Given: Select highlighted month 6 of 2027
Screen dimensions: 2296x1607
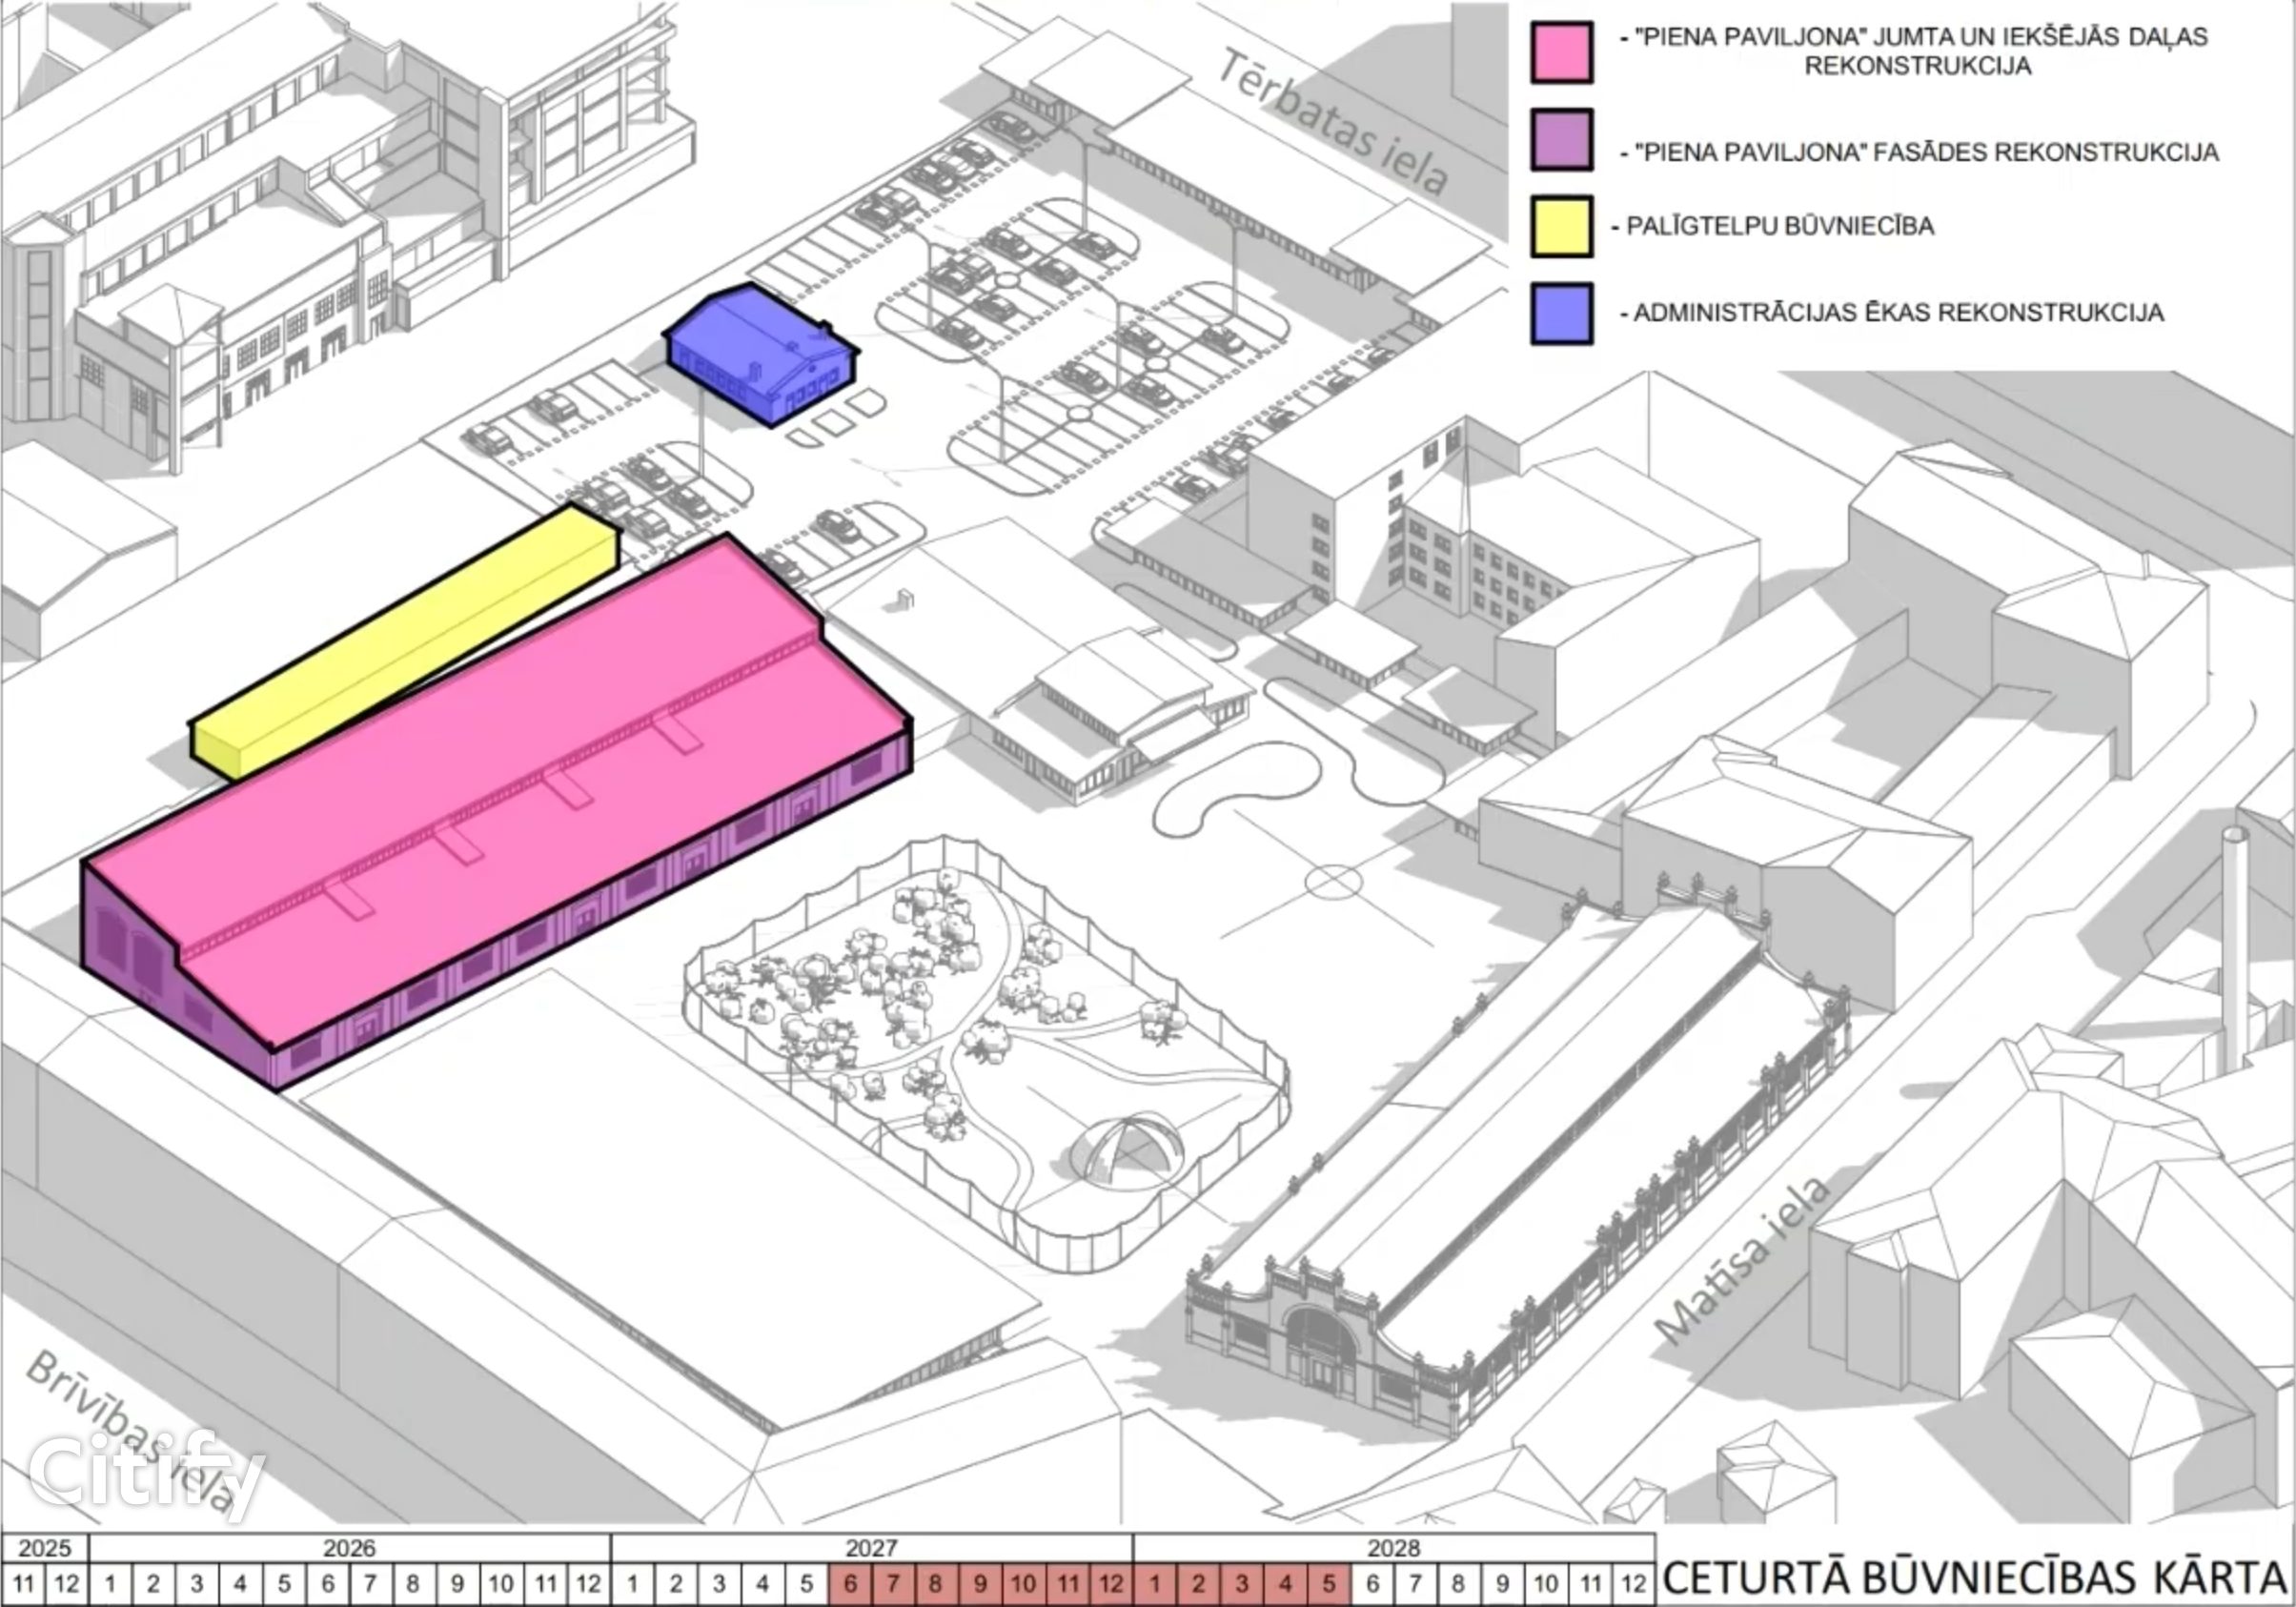Looking at the screenshot, I should pos(850,1584).
